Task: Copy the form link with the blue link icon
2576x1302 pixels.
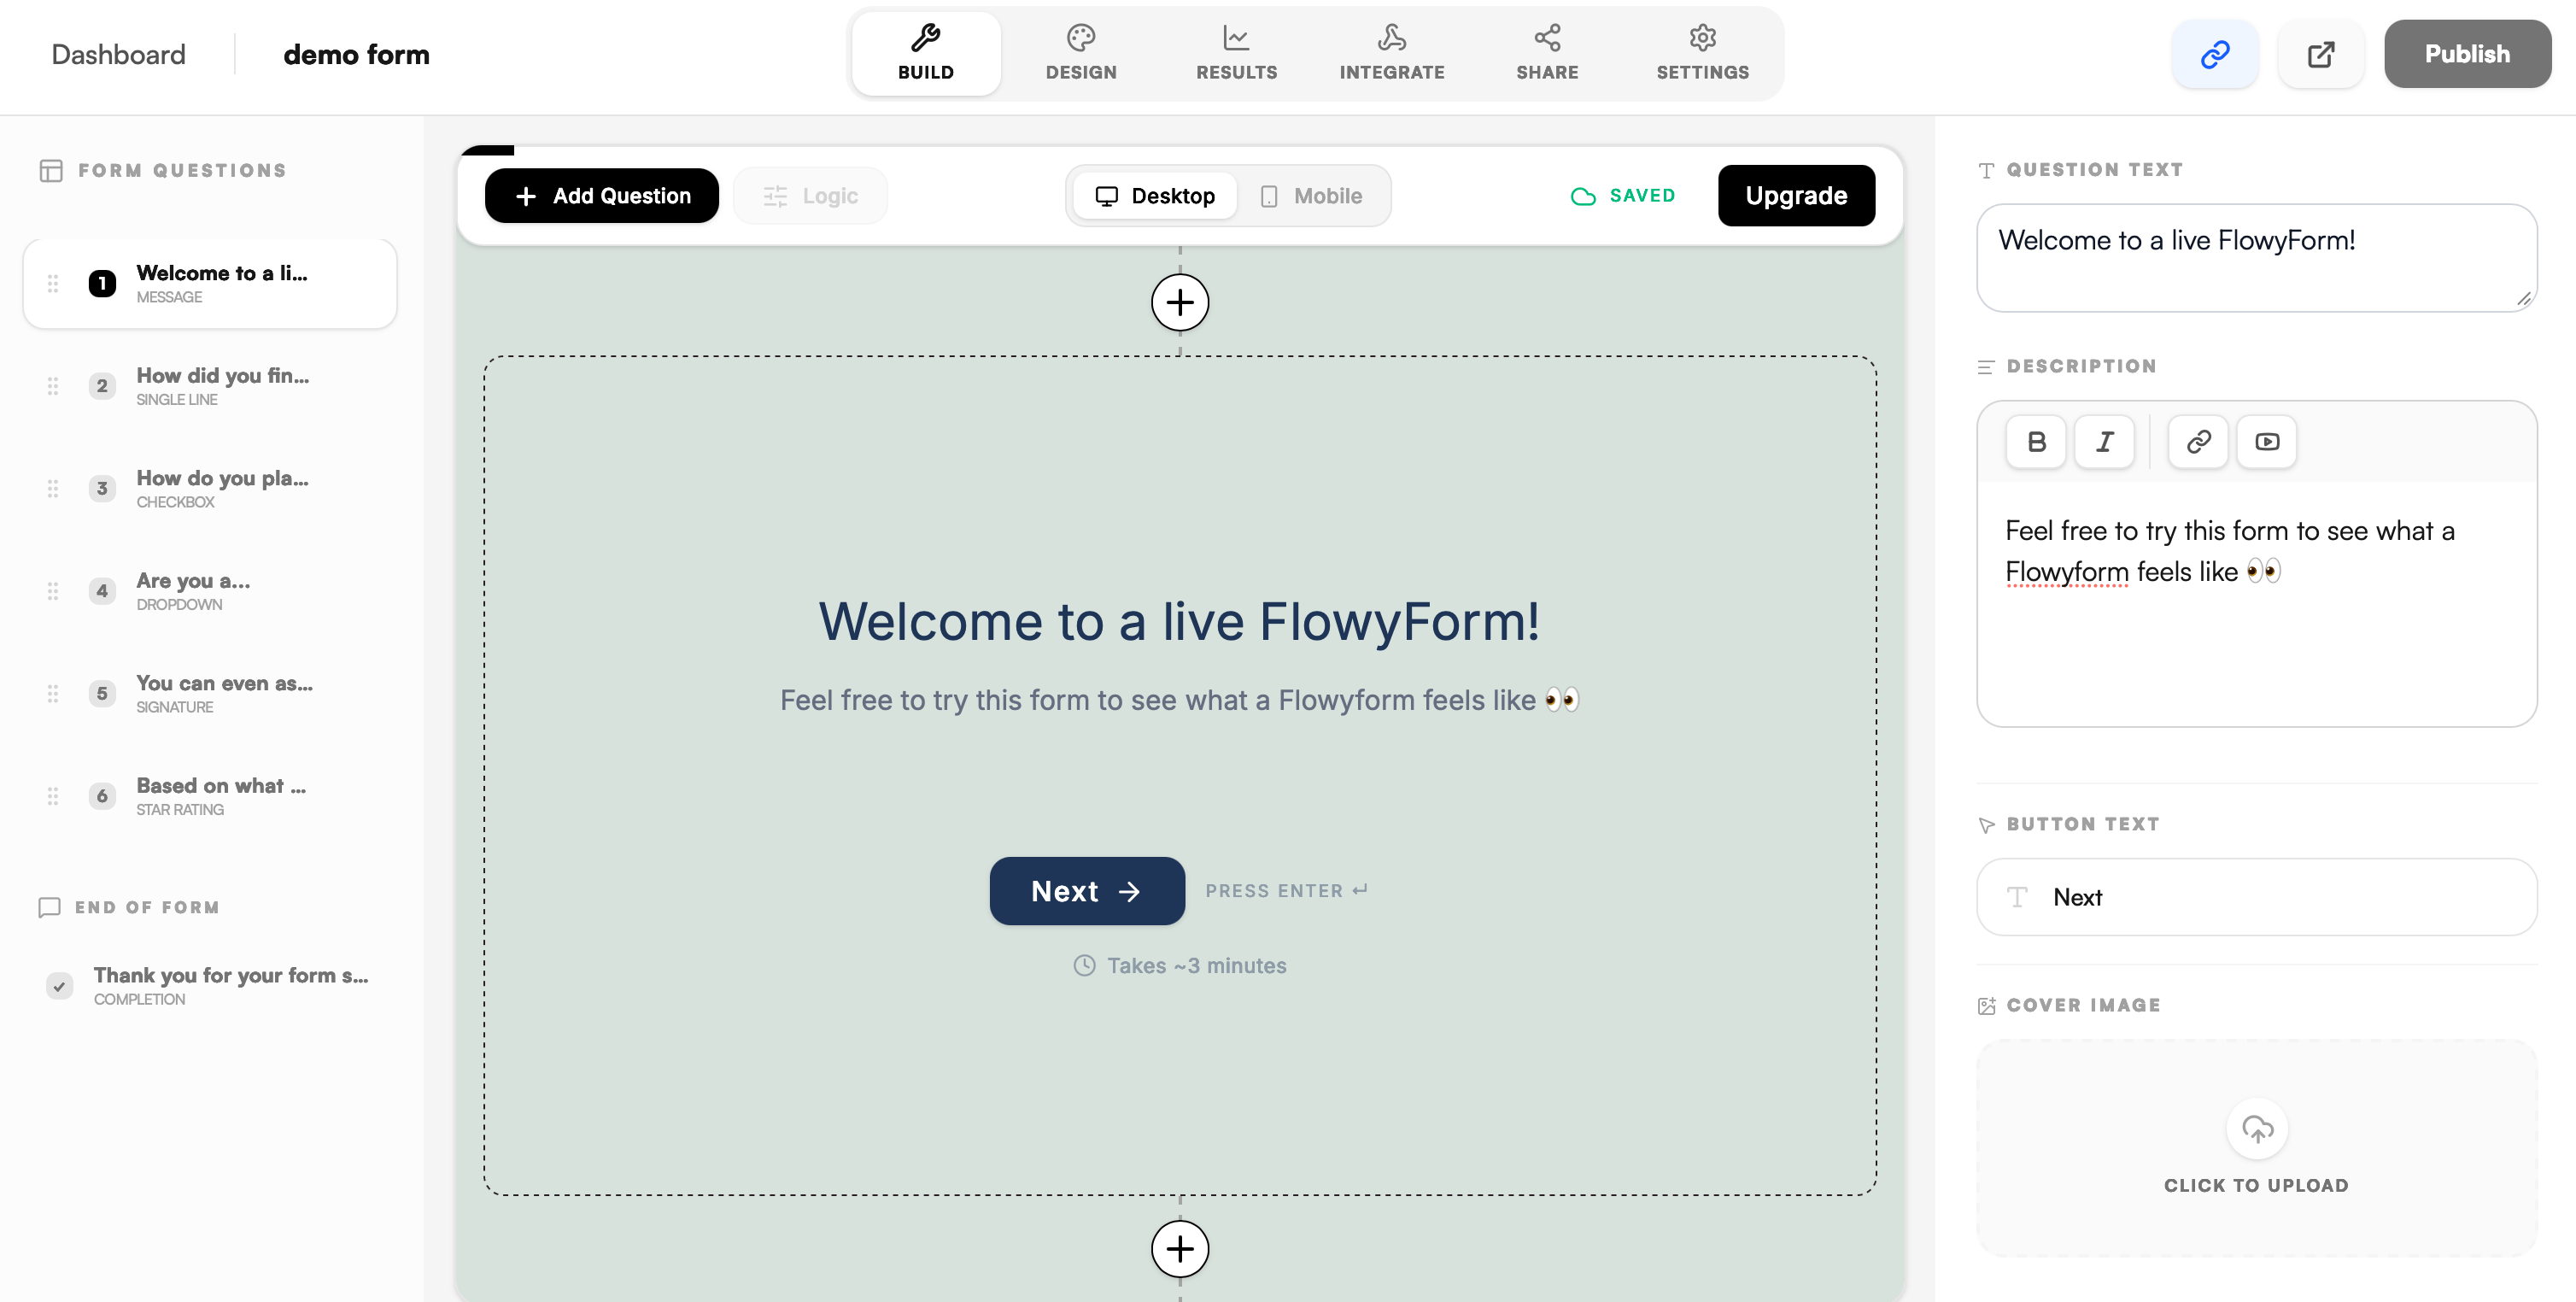Action: click(2215, 54)
